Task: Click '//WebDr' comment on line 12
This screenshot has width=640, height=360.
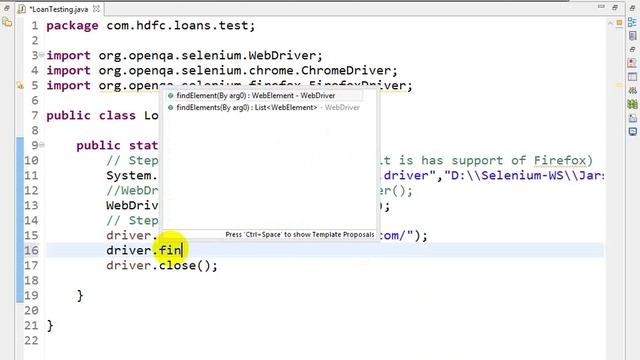Action: (132, 190)
